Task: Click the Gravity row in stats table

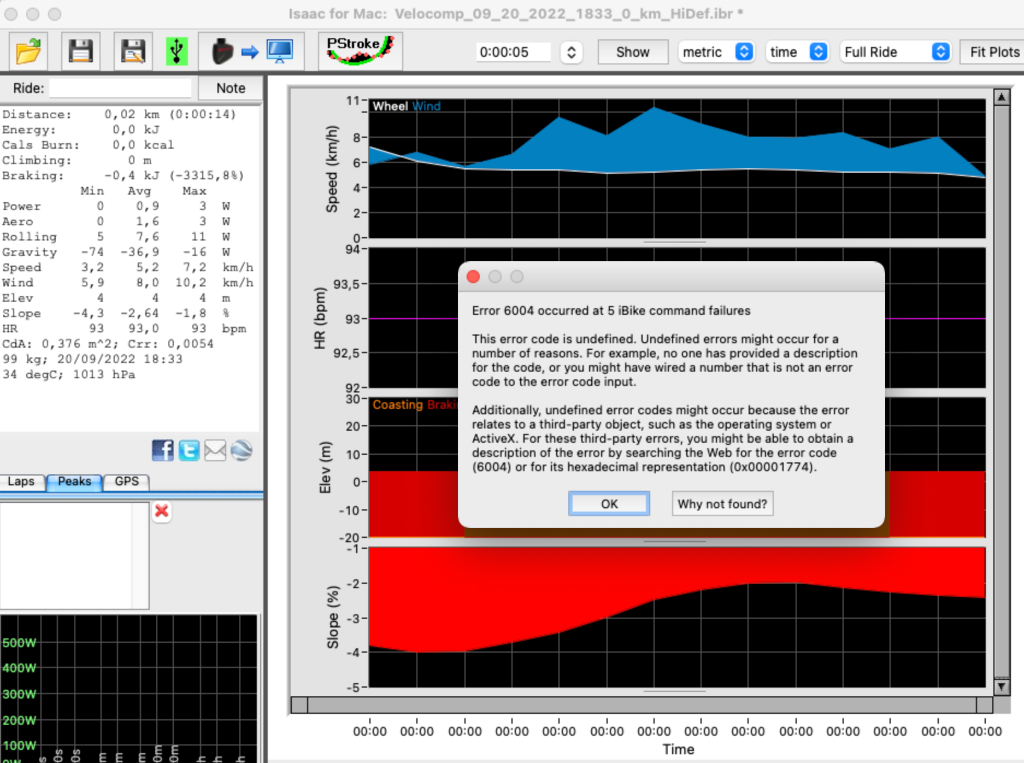Action: coord(116,252)
